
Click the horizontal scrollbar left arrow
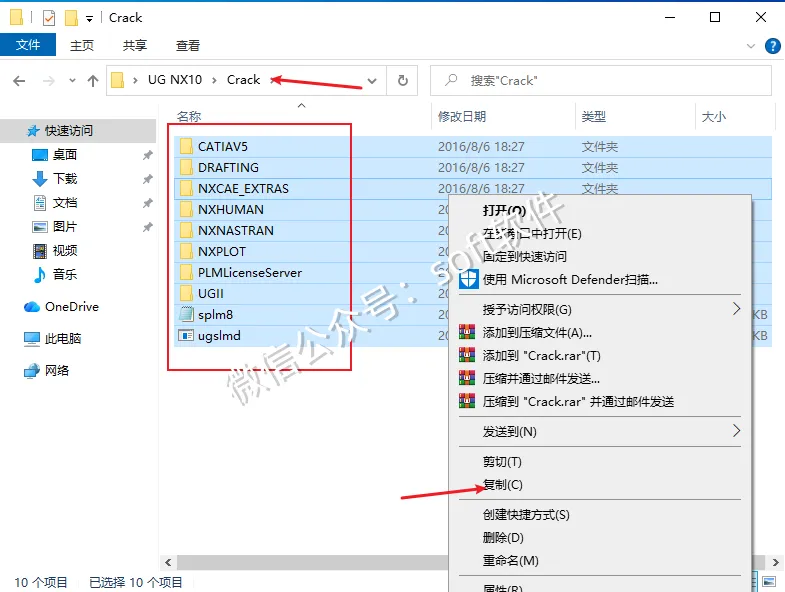click(x=168, y=562)
